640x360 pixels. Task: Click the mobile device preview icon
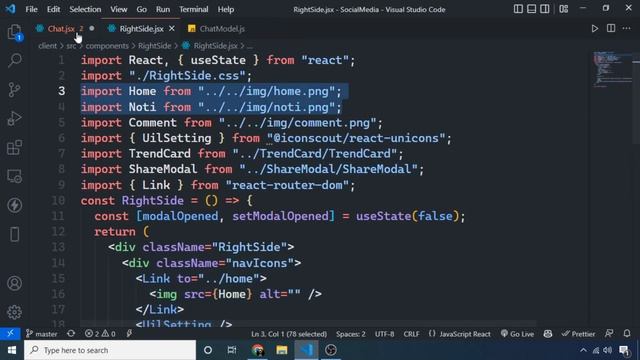pos(14,234)
